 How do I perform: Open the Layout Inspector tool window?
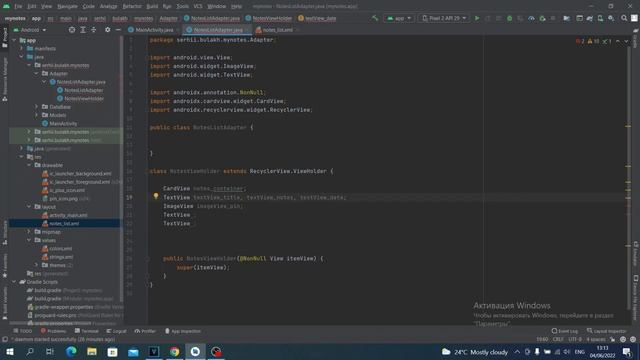pyautogui.click(x=607, y=331)
